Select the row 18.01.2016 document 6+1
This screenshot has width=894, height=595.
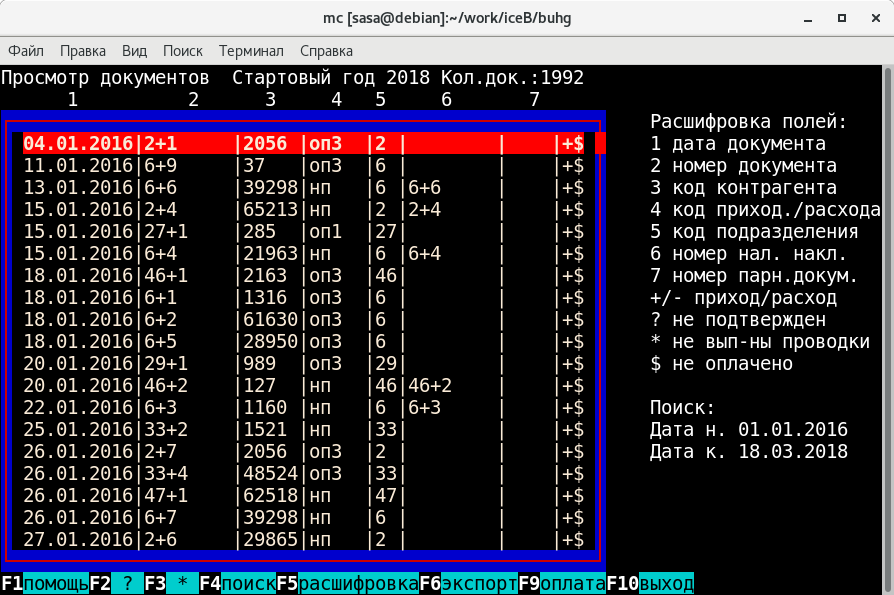click(x=303, y=298)
